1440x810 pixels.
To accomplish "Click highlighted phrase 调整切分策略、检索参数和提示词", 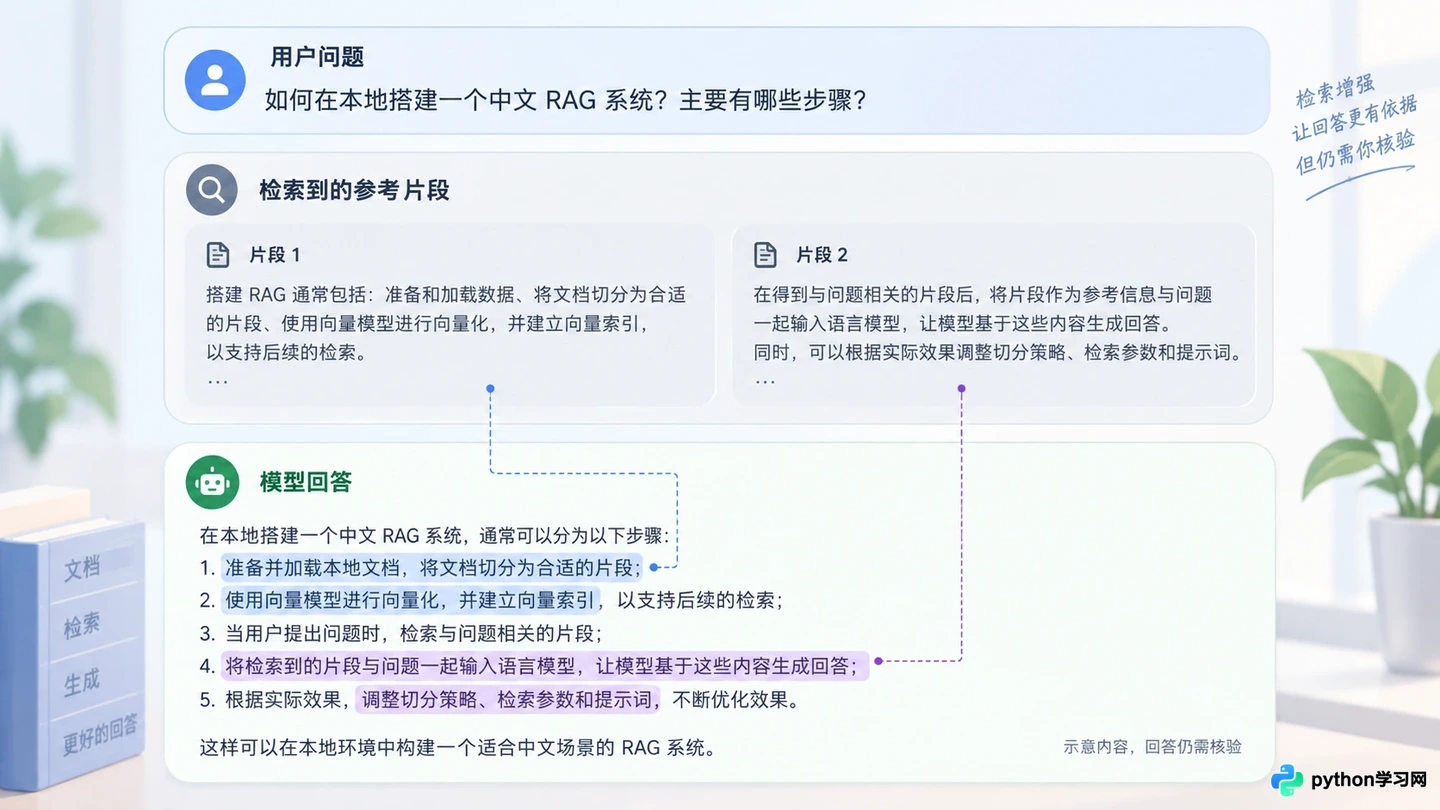I will 508,699.
